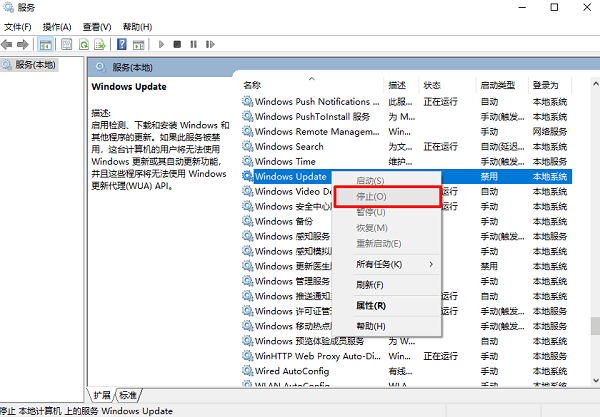Select 属性(R) in the context menu
This screenshot has height=417, width=600.
(372, 305)
